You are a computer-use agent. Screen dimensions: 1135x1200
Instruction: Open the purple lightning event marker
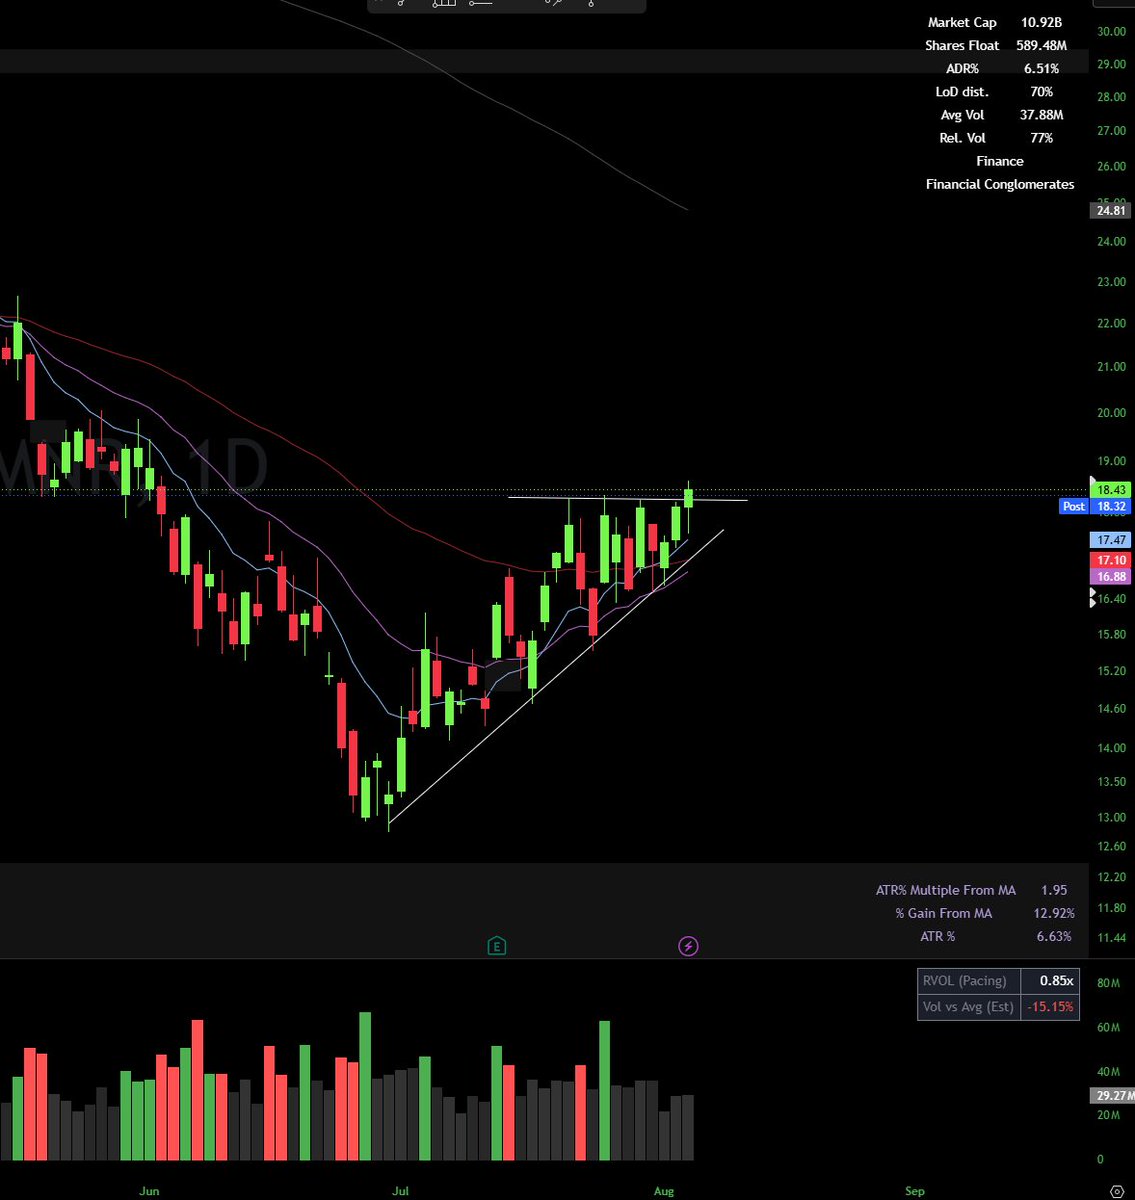(x=688, y=945)
